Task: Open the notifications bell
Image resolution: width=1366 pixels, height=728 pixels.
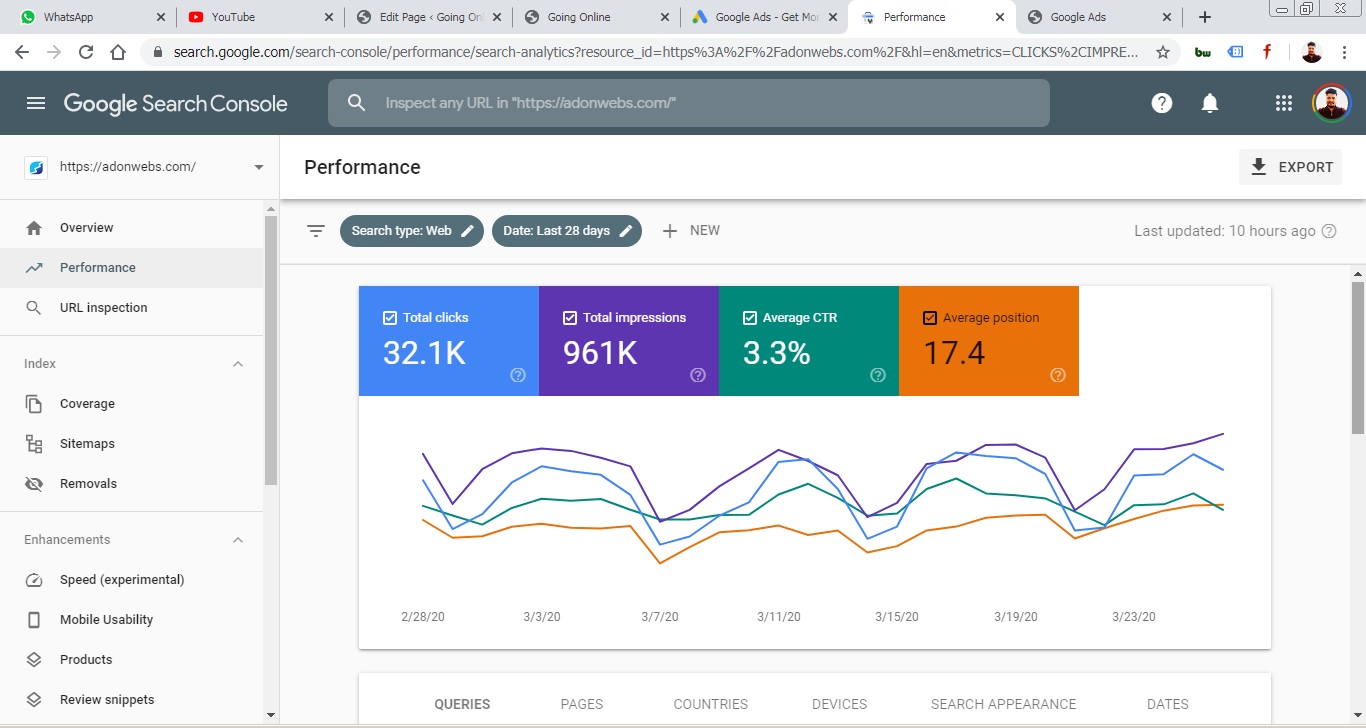Action: coord(1209,103)
